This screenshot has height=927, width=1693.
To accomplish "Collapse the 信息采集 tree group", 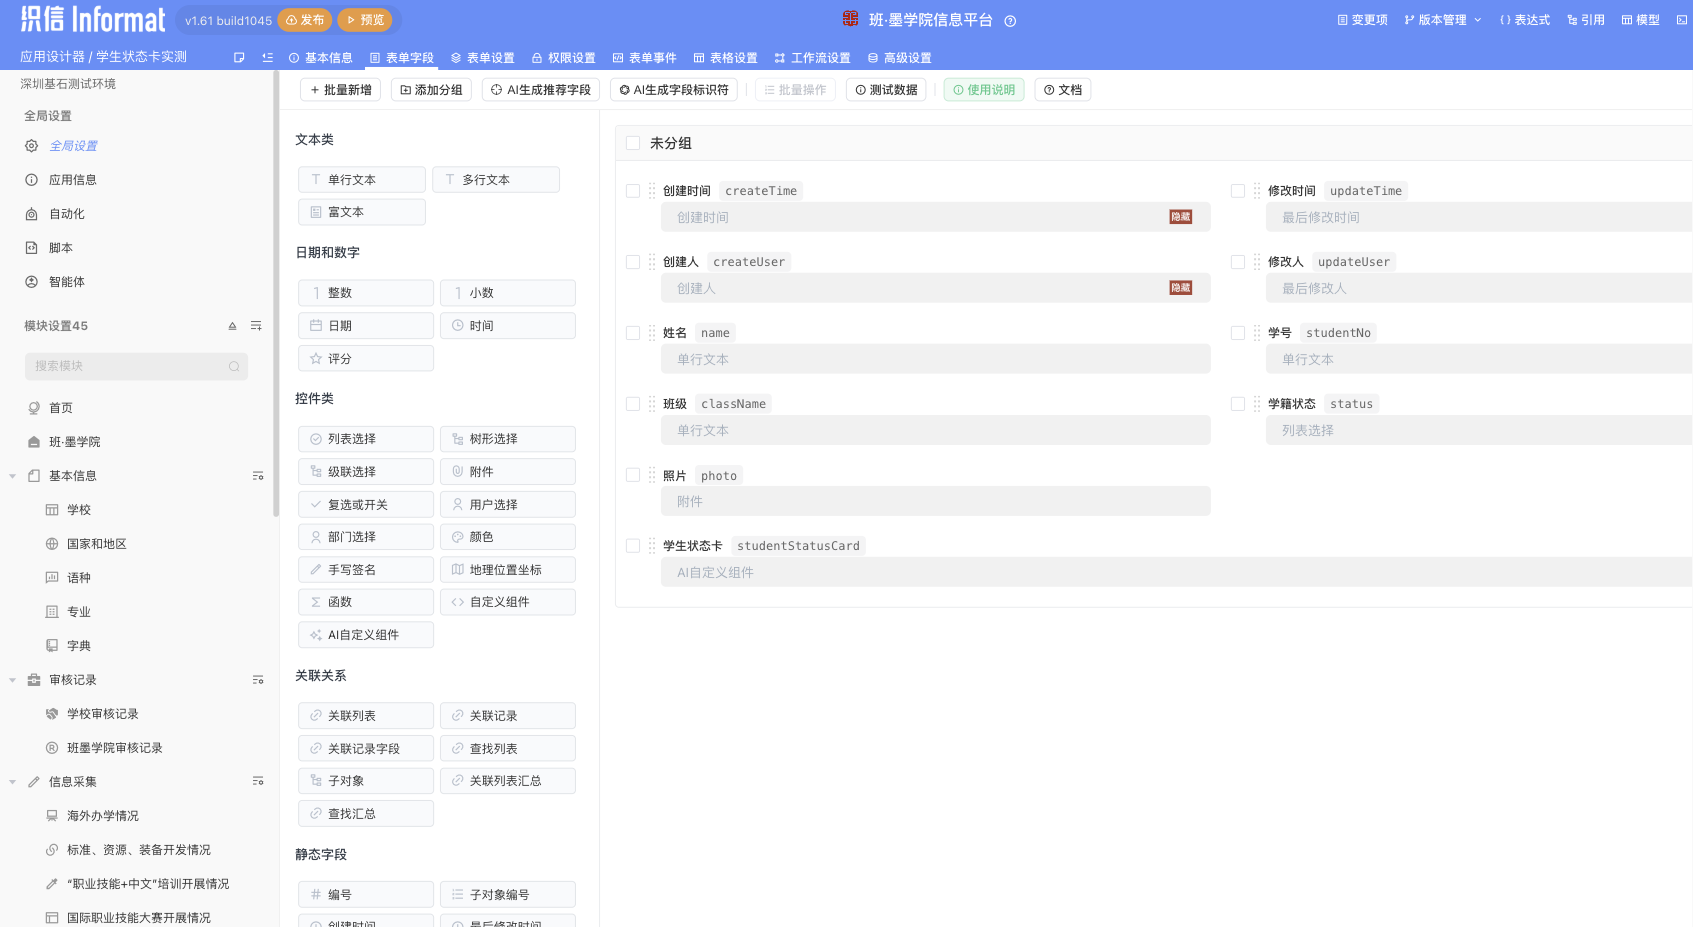I will pos(12,782).
